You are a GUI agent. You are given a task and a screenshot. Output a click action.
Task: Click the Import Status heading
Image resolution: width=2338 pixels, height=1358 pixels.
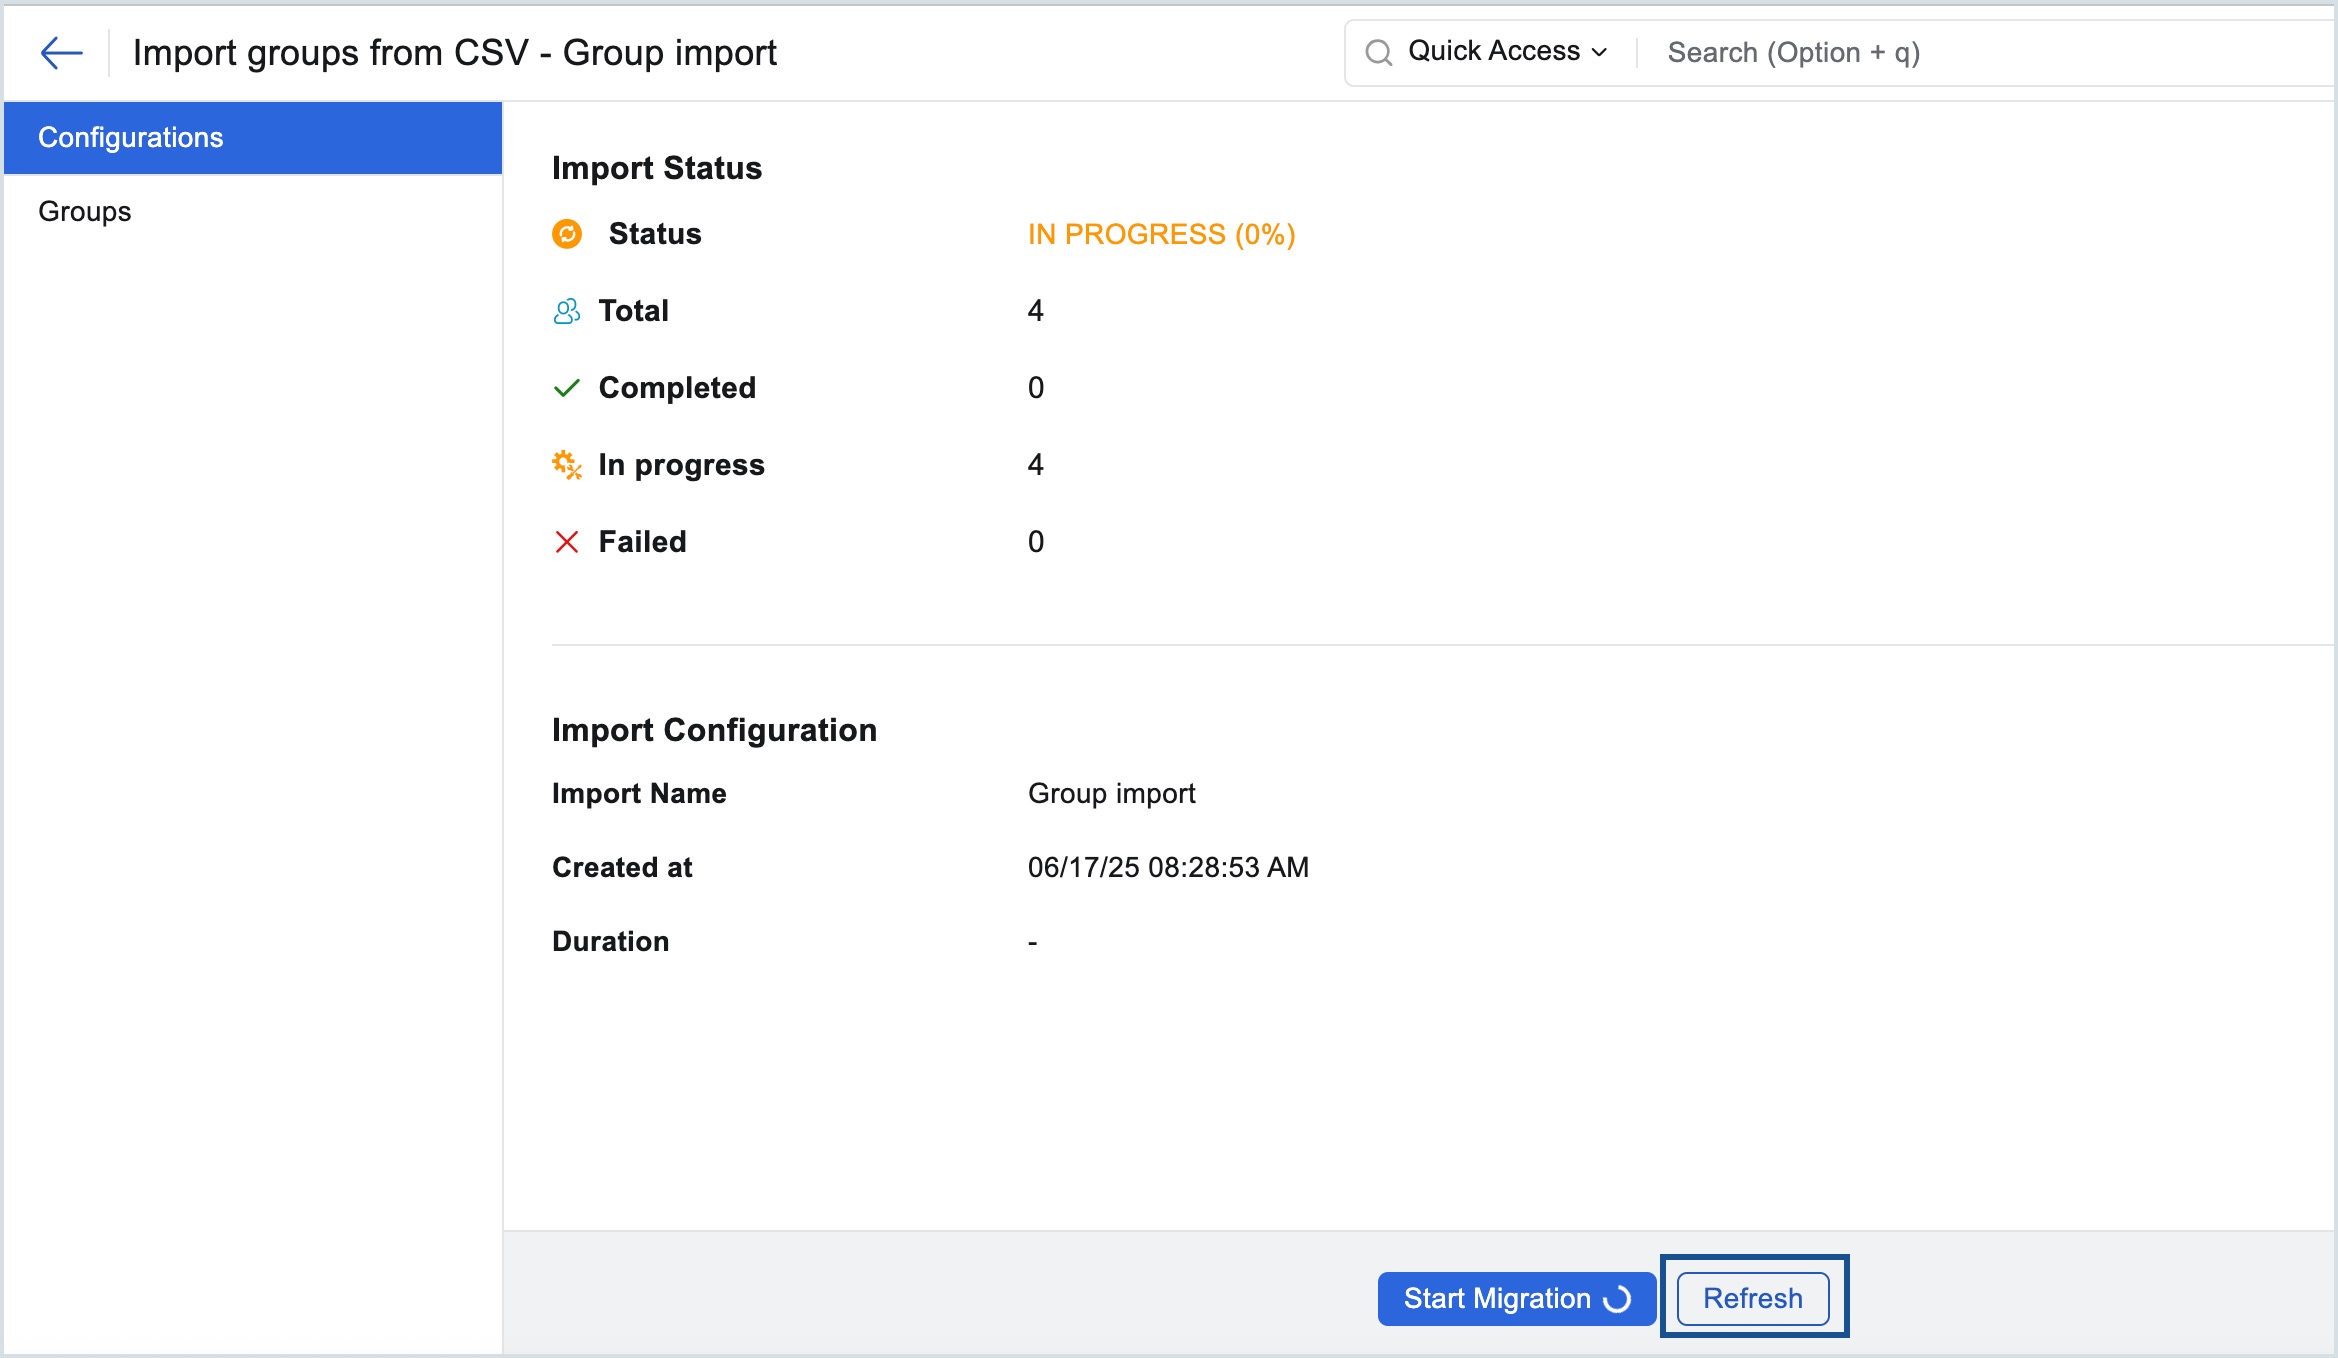point(657,168)
